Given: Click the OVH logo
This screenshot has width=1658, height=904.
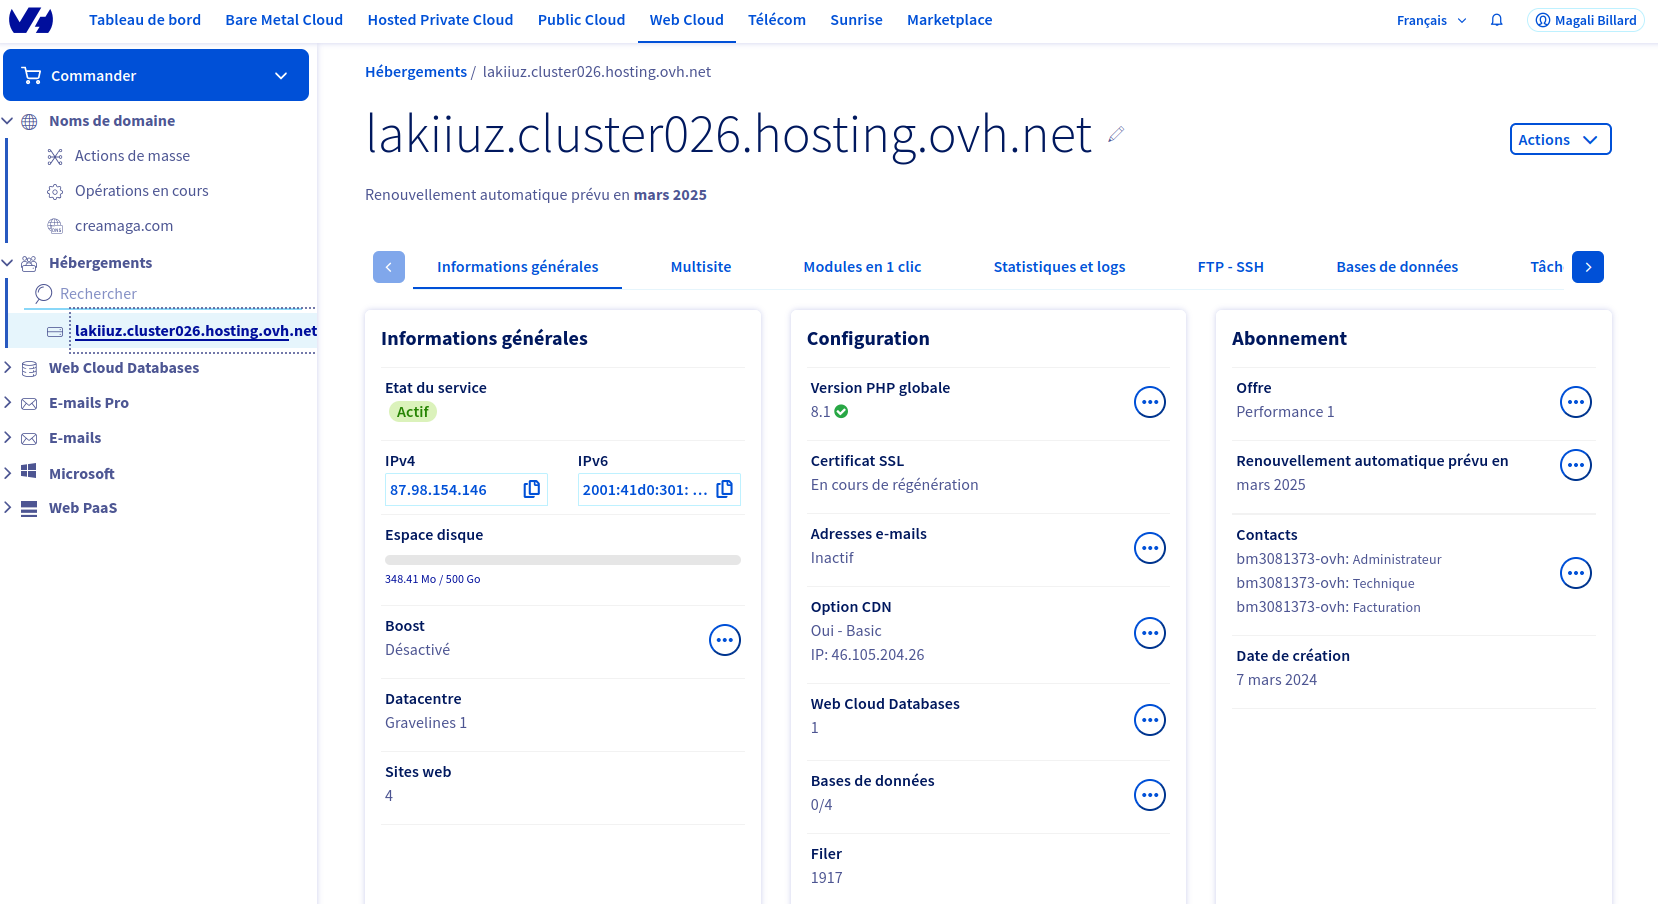Looking at the screenshot, I should point(31,20).
